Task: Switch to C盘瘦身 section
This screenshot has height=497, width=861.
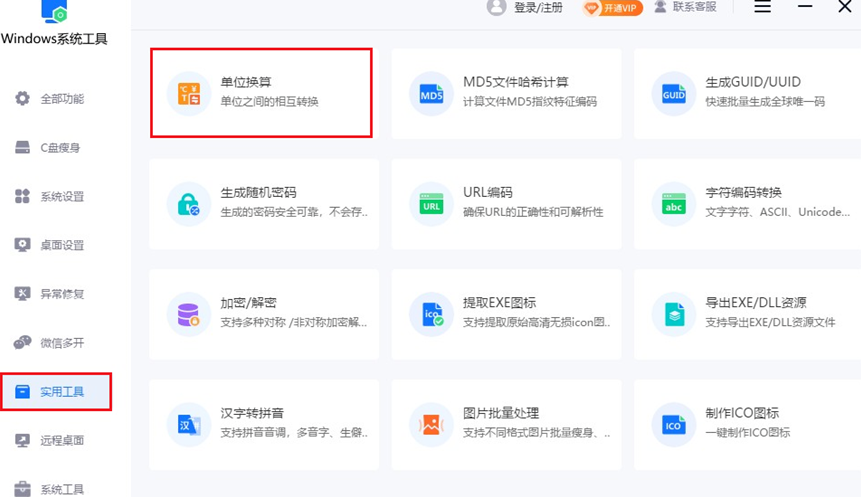Action: point(60,148)
